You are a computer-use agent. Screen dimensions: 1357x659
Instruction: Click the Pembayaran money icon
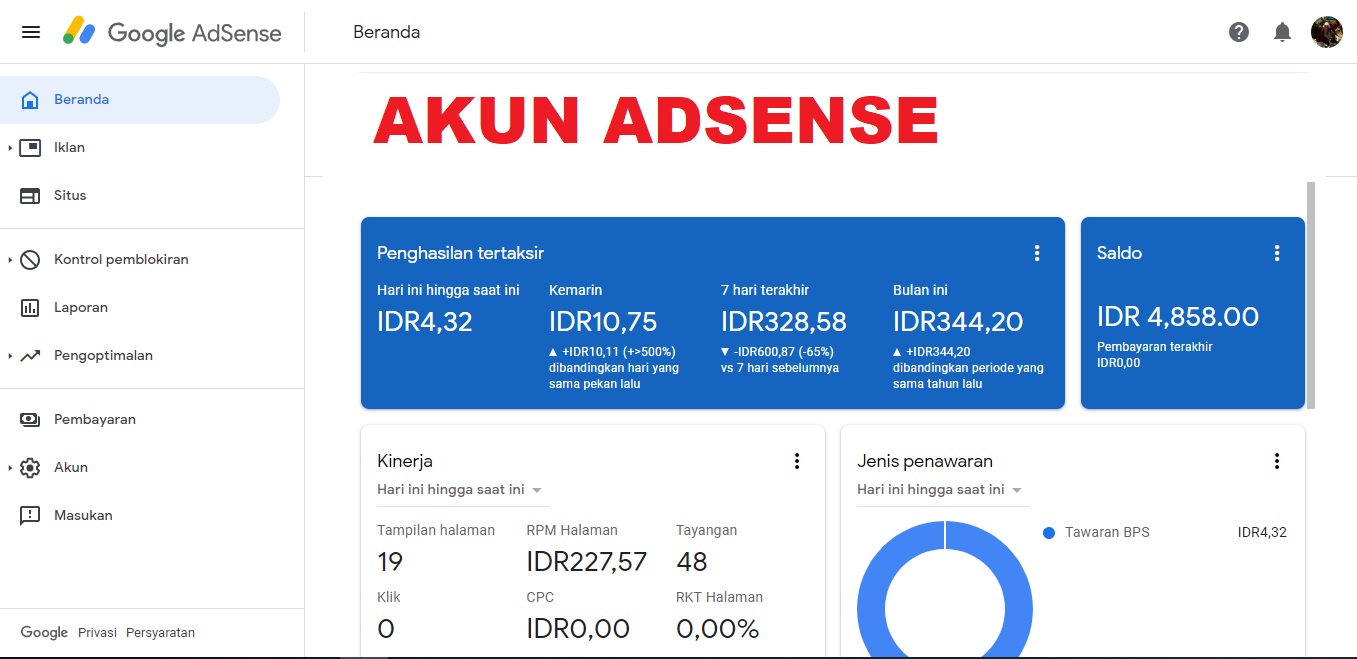30,420
